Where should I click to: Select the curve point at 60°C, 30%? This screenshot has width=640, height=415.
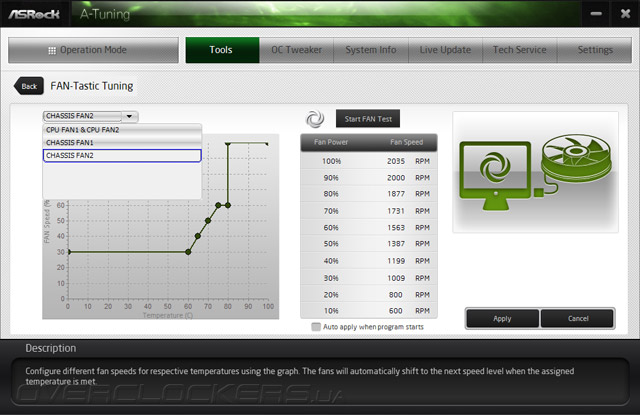pos(188,252)
